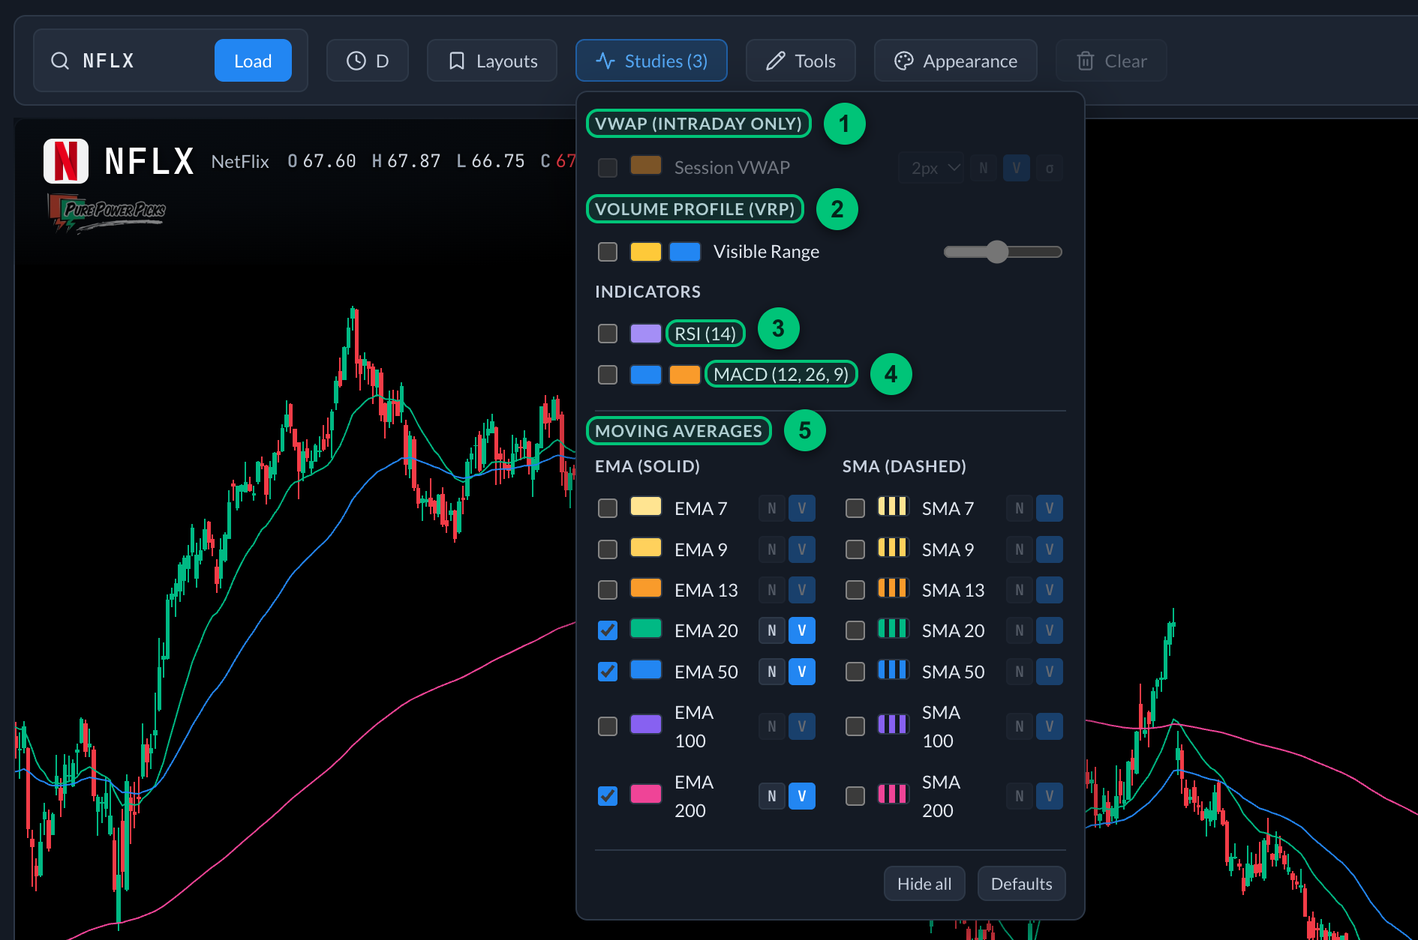Open the purple RSI color swatch
This screenshot has height=940, width=1418.
(x=646, y=333)
